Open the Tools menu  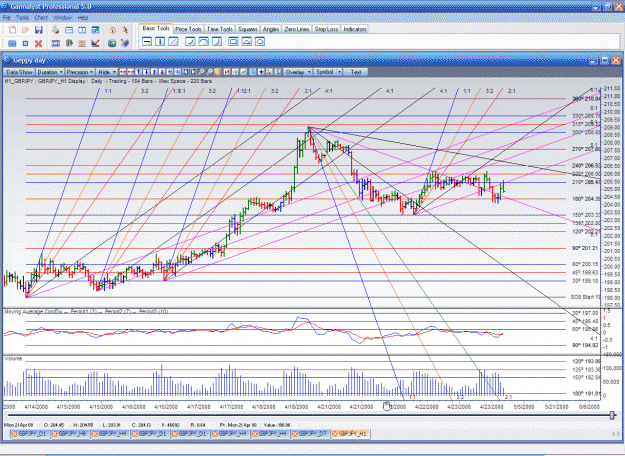22,18
